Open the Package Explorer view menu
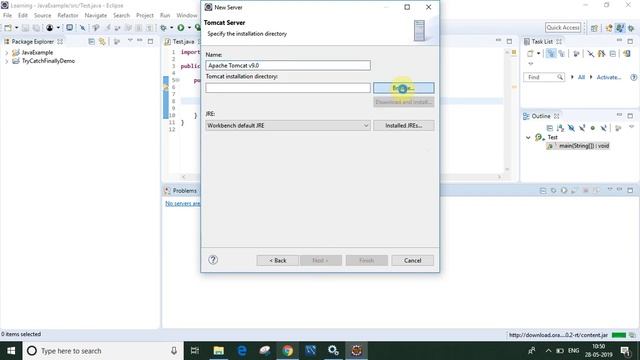The height and width of the screenshot is (360, 640). click(130, 41)
